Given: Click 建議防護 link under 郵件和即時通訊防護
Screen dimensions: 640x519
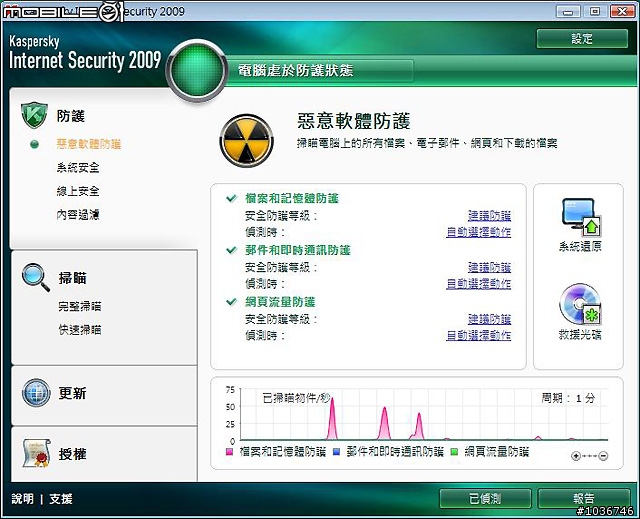Looking at the screenshot, I should (x=489, y=267).
